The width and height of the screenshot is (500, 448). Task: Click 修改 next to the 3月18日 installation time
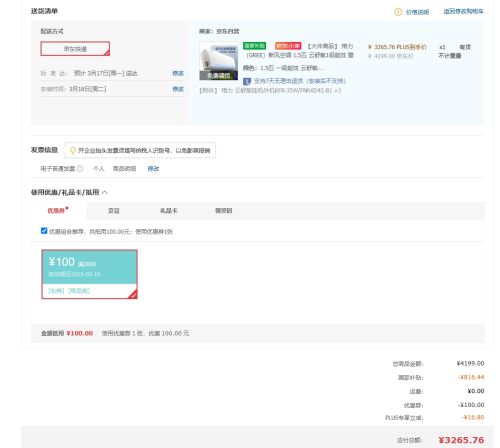(x=178, y=89)
